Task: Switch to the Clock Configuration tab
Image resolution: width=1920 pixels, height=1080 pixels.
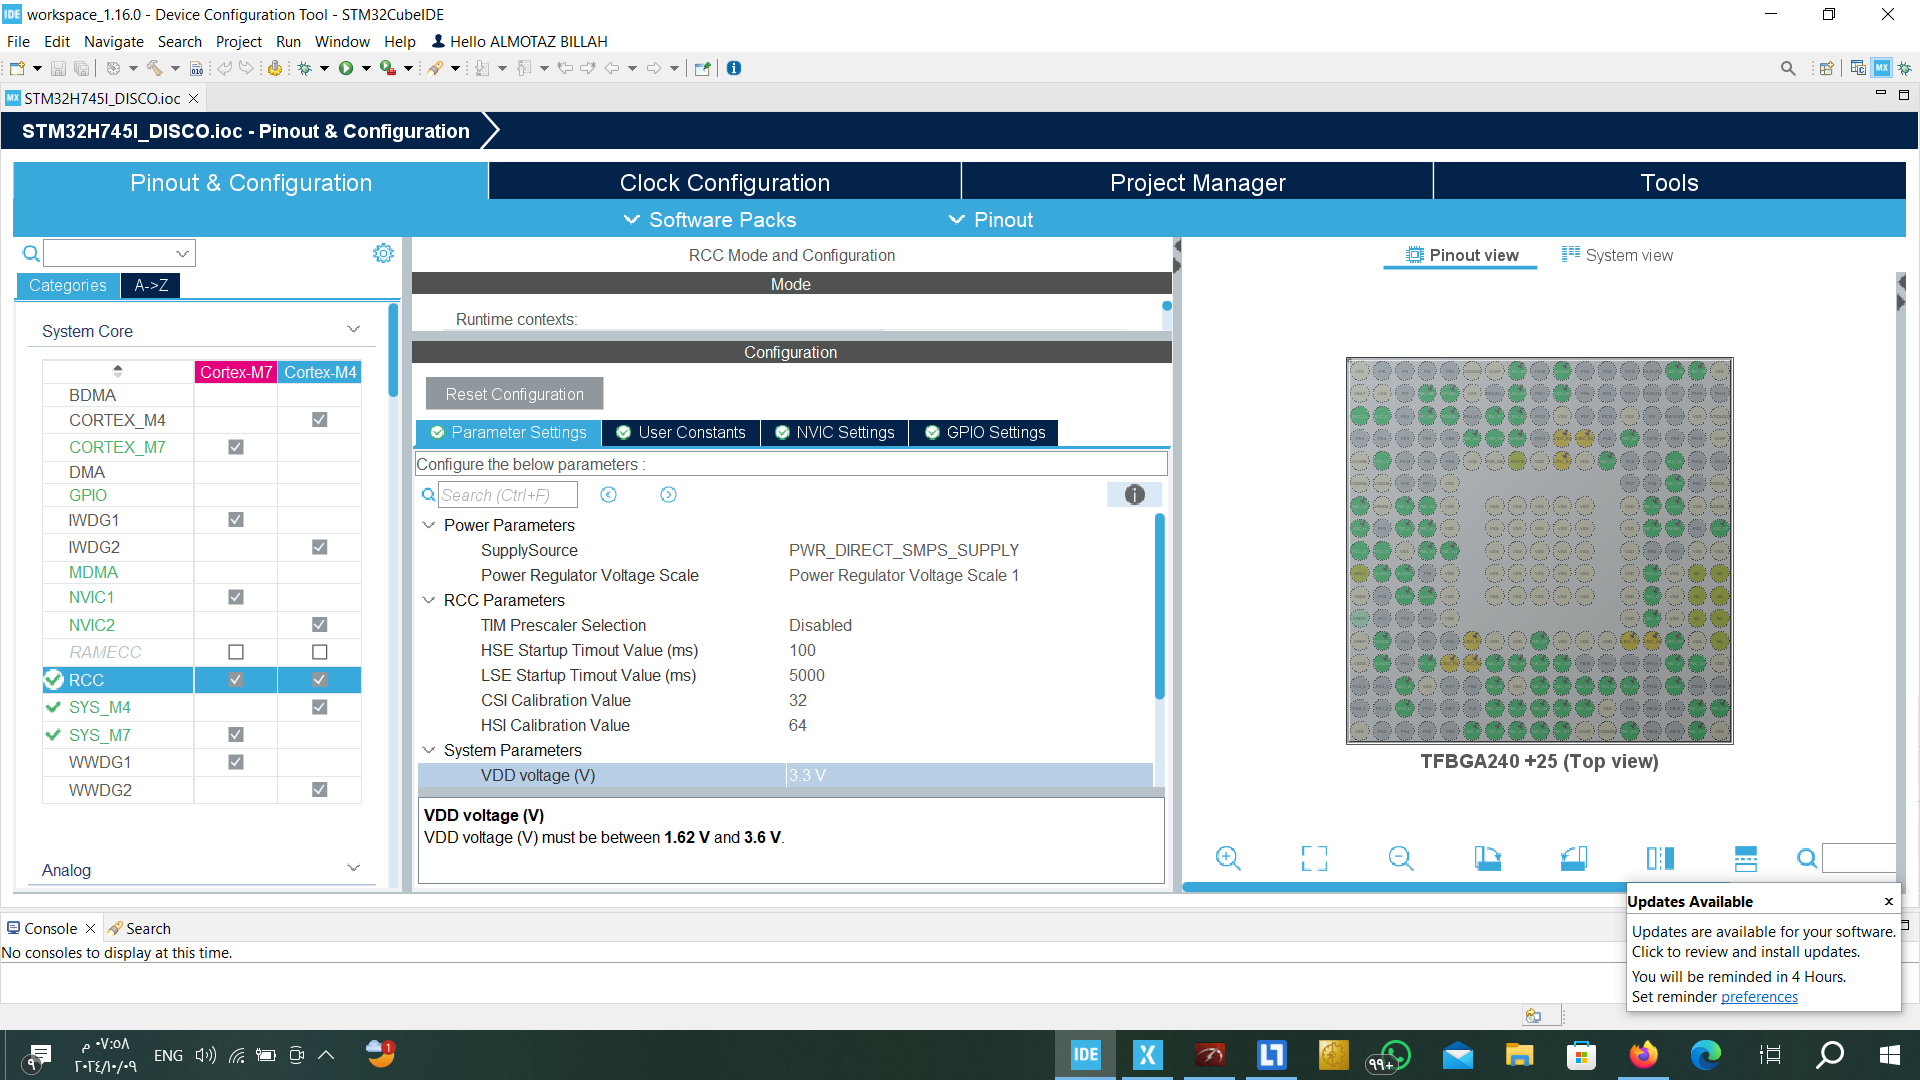Action: tap(723, 182)
